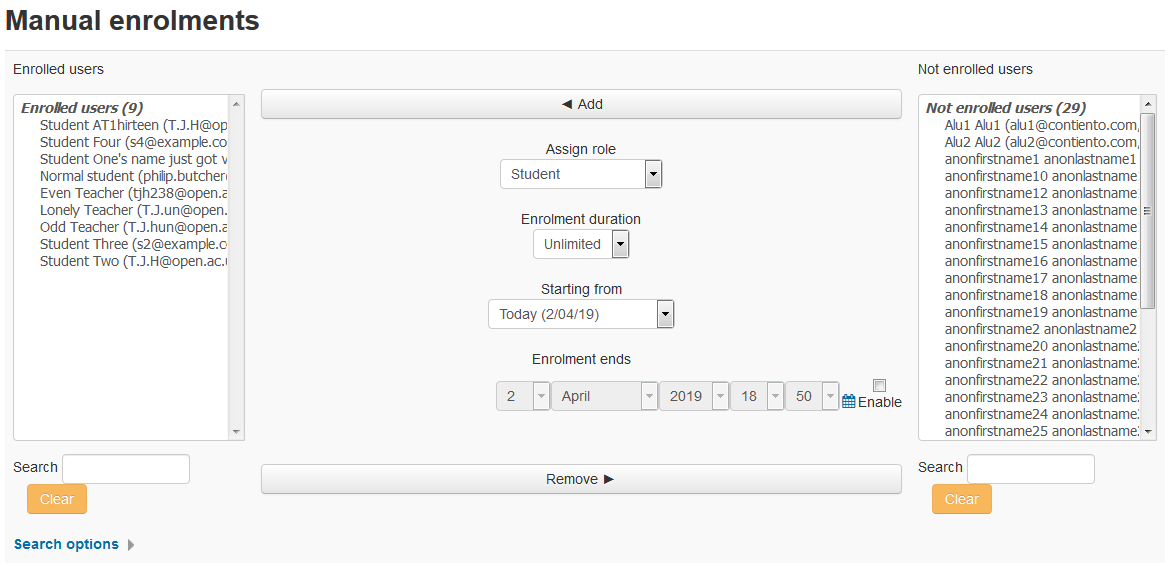
Task: Open the Assign role dropdown
Action: click(581, 174)
